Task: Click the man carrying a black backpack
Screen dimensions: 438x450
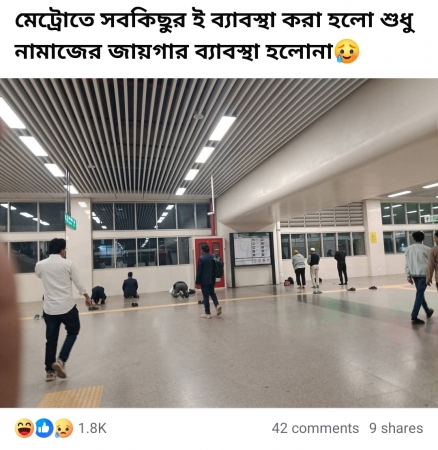Action: pos(208,281)
